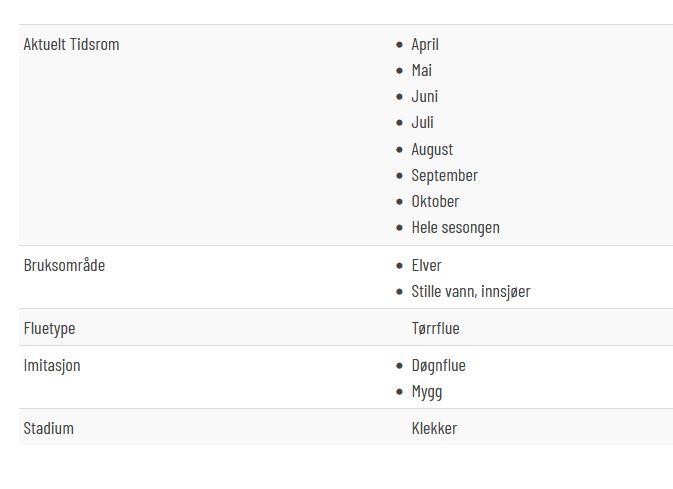
Task: Select Stille vann, innsjøer entry
Action: (471, 292)
